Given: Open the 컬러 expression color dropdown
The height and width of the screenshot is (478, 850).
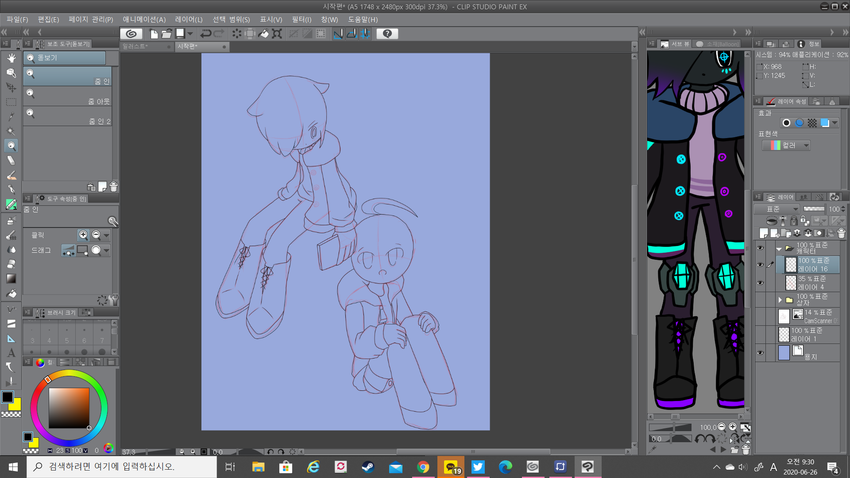Looking at the screenshot, I should [x=786, y=145].
